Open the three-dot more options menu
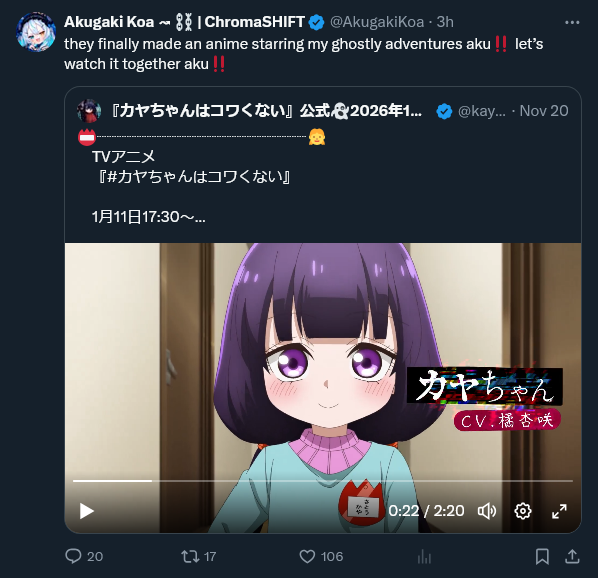 (572, 22)
